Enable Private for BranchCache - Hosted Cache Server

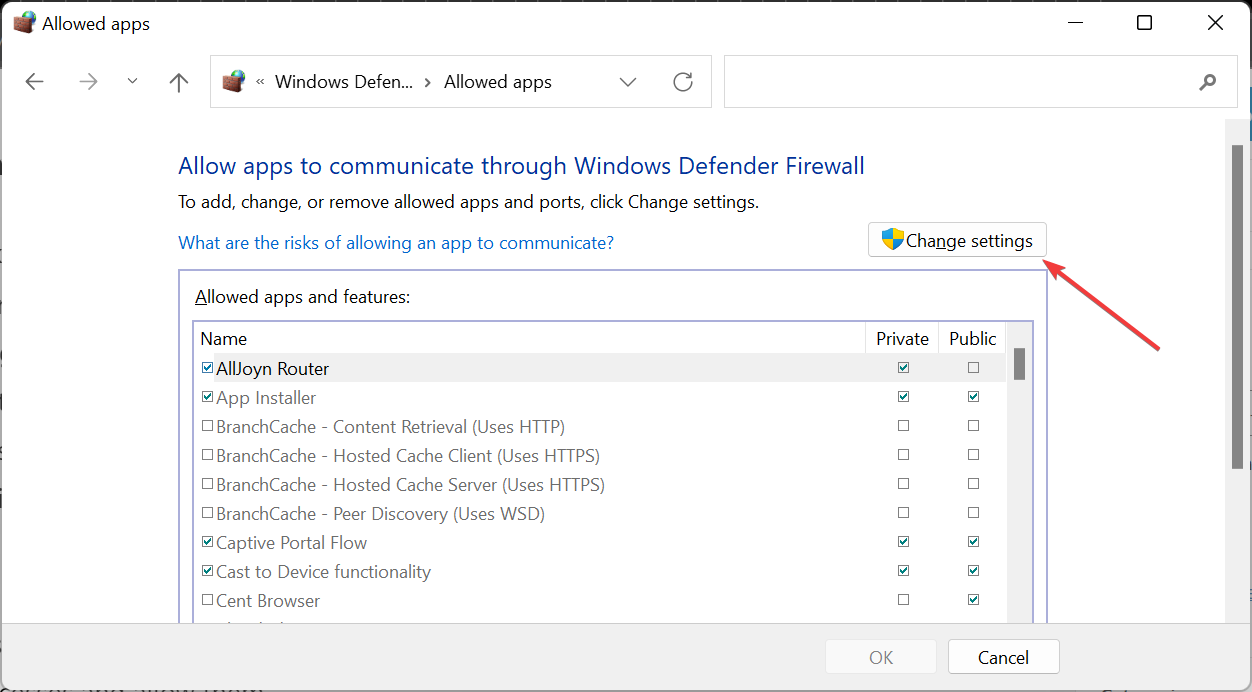coord(904,484)
